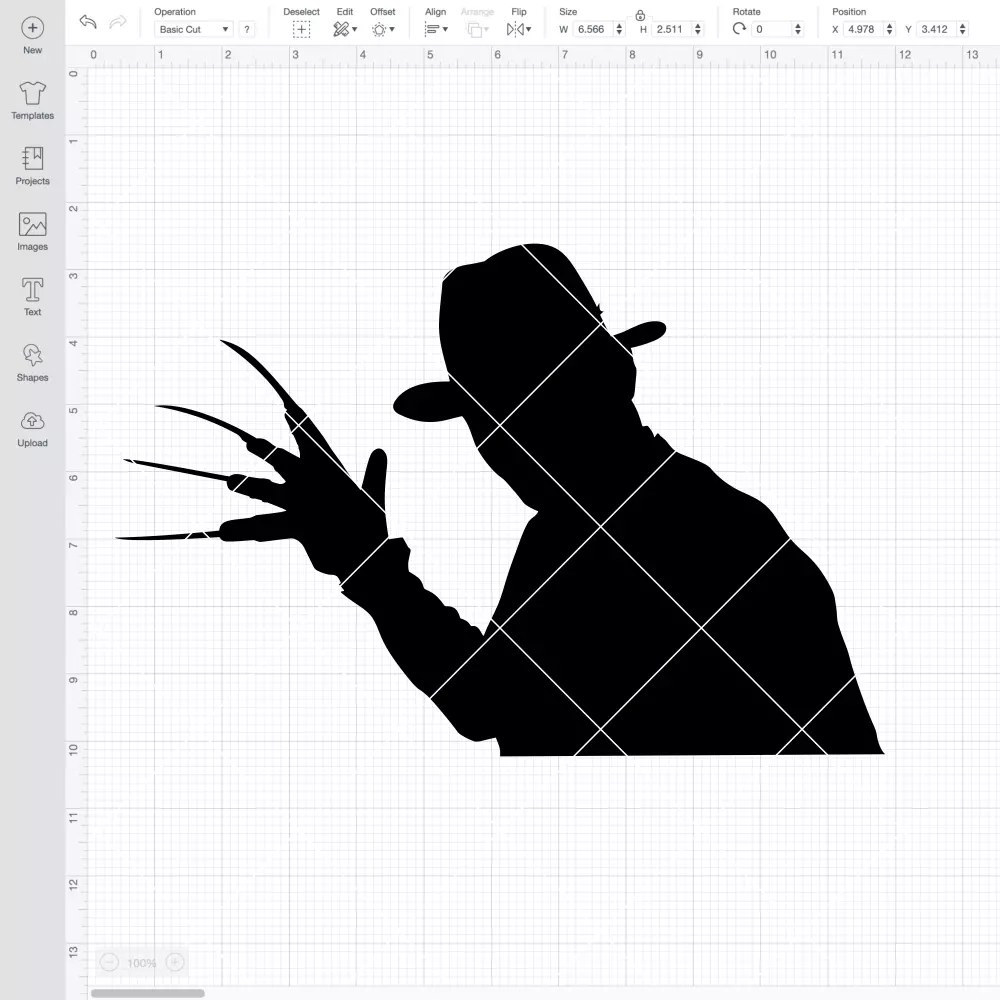Click the Redo arrow
Image resolution: width=1000 pixels, height=1000 pixels.
point(117,22)
